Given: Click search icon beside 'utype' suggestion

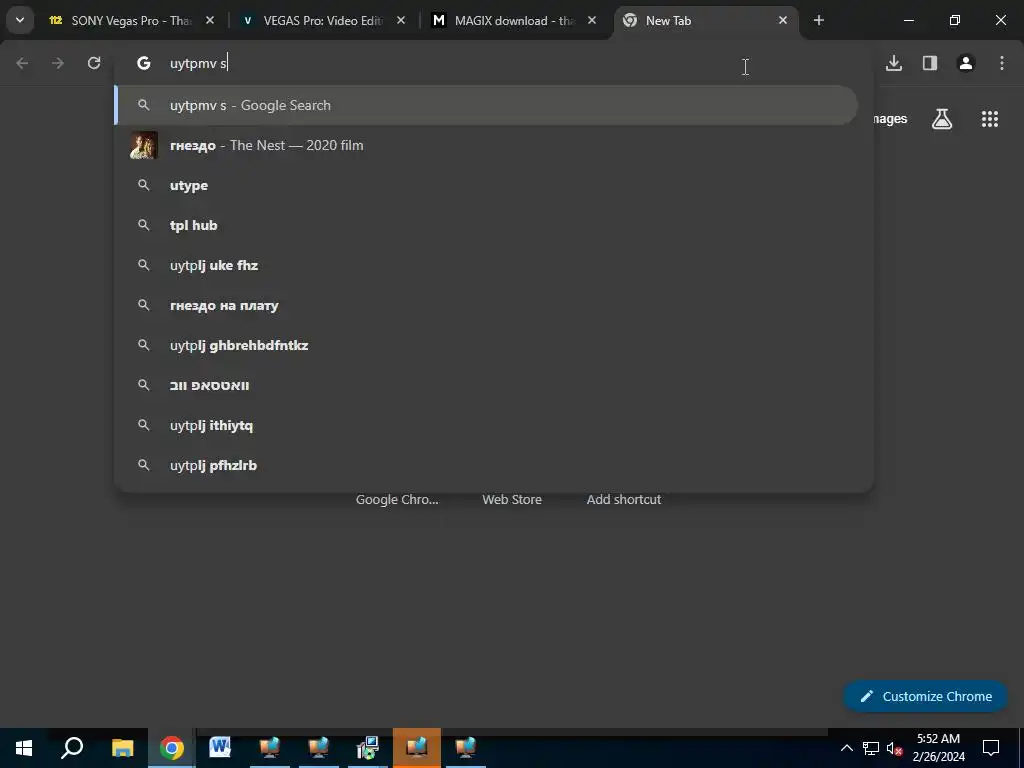Looking at the screenshot, I should pos(144,185).
